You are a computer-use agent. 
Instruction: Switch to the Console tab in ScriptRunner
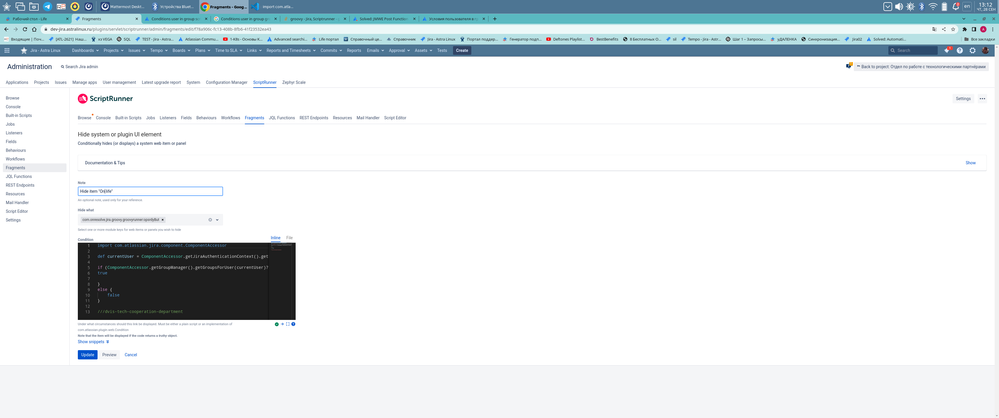click(x=103, y=118)
